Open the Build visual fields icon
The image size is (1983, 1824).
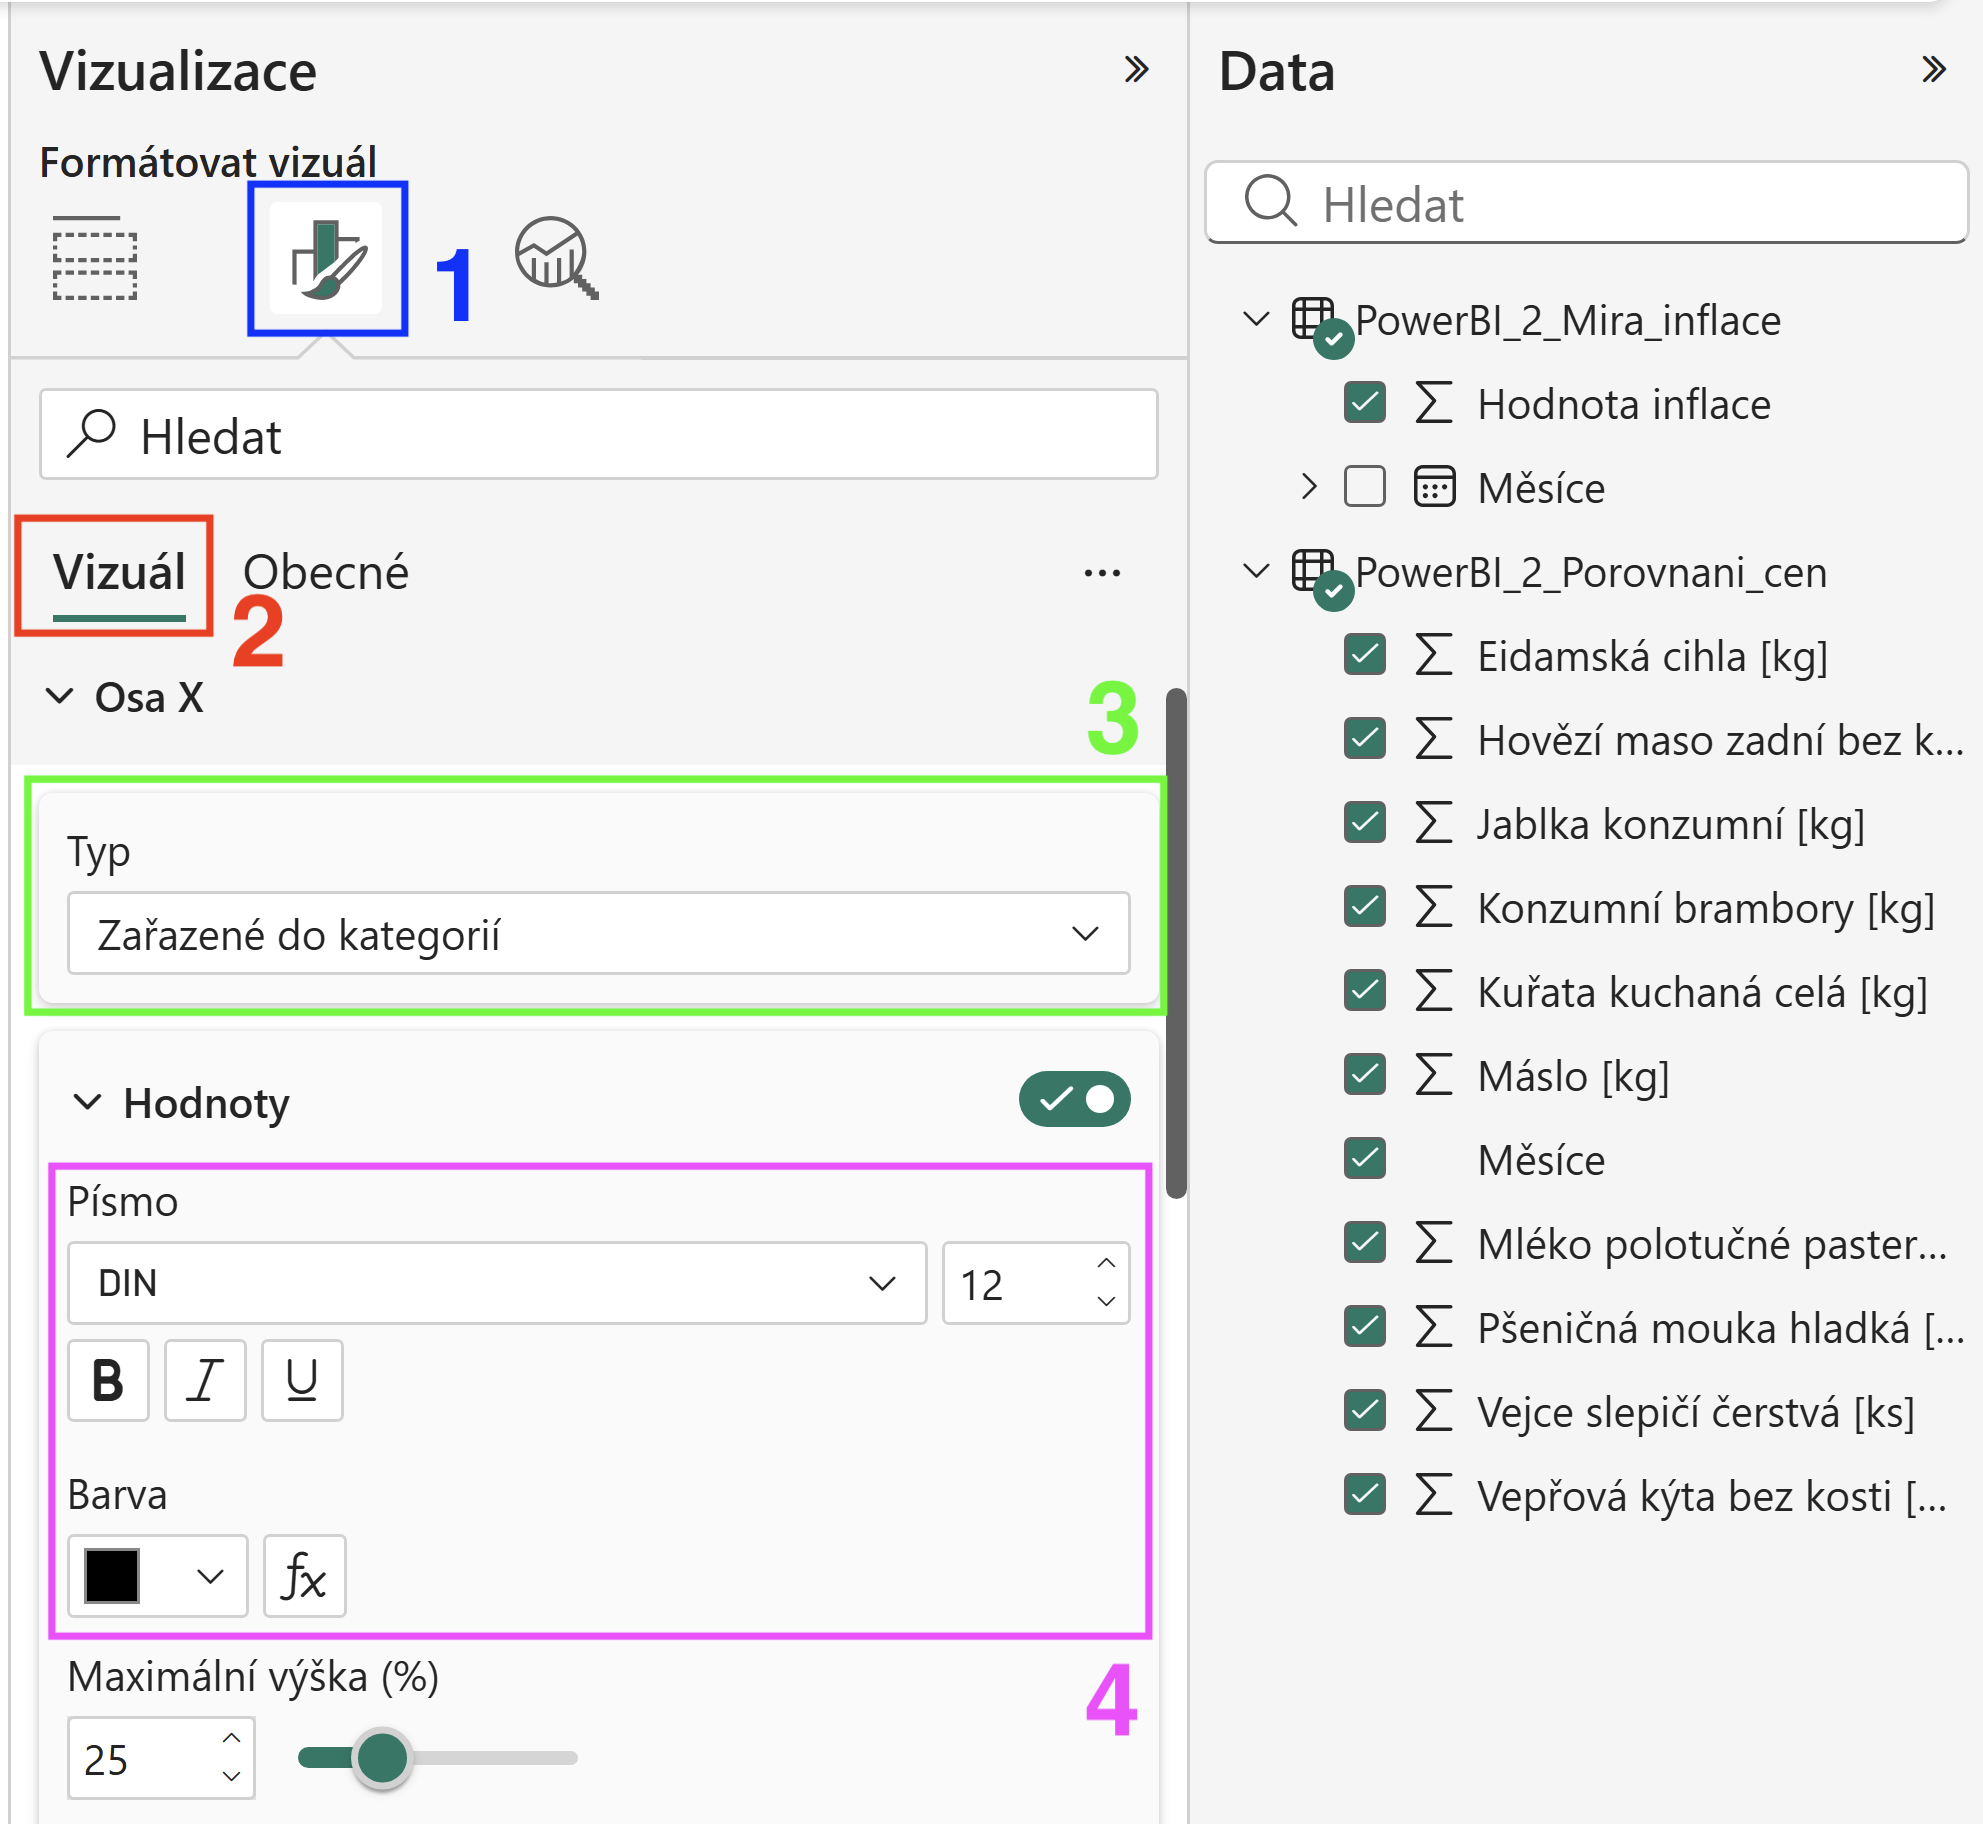click(x=95, y=258)
